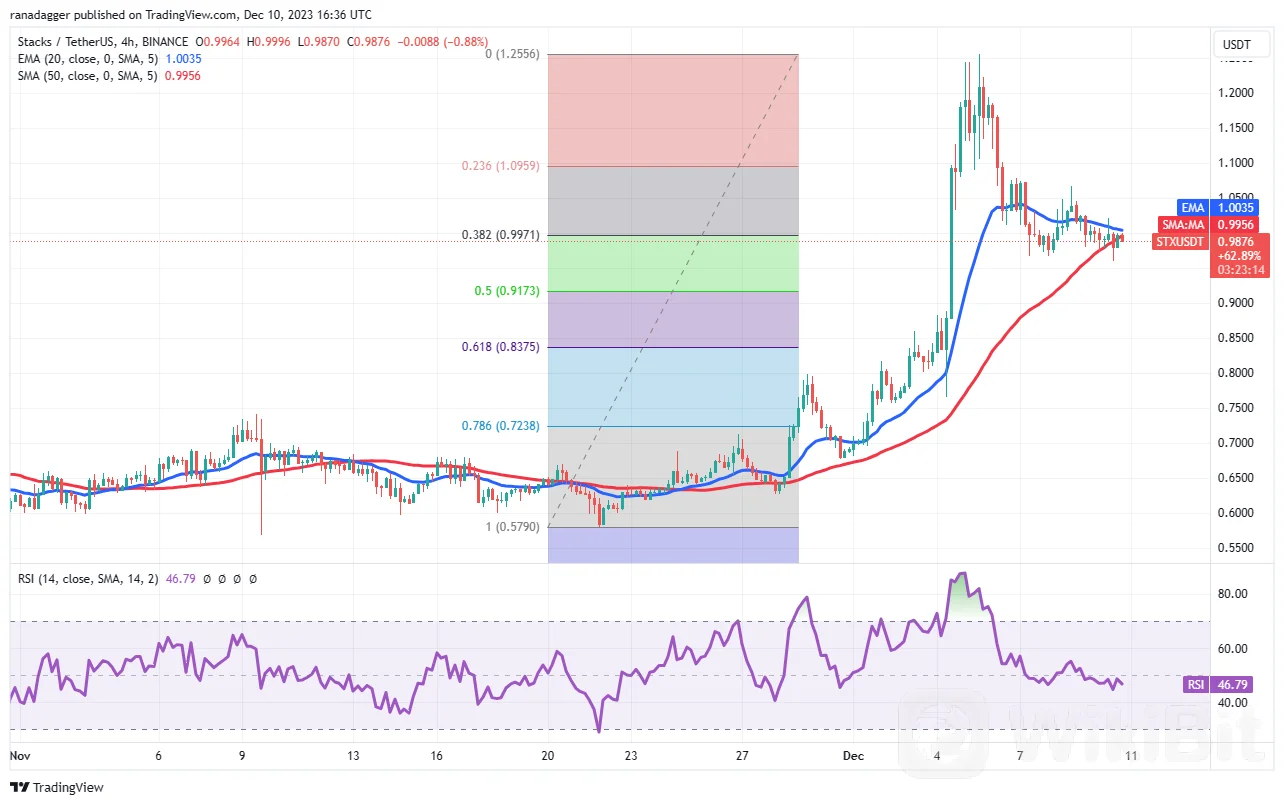1284x805 pixels.
Task: Click the 20 date on time axis
Action: coord(547,757)
